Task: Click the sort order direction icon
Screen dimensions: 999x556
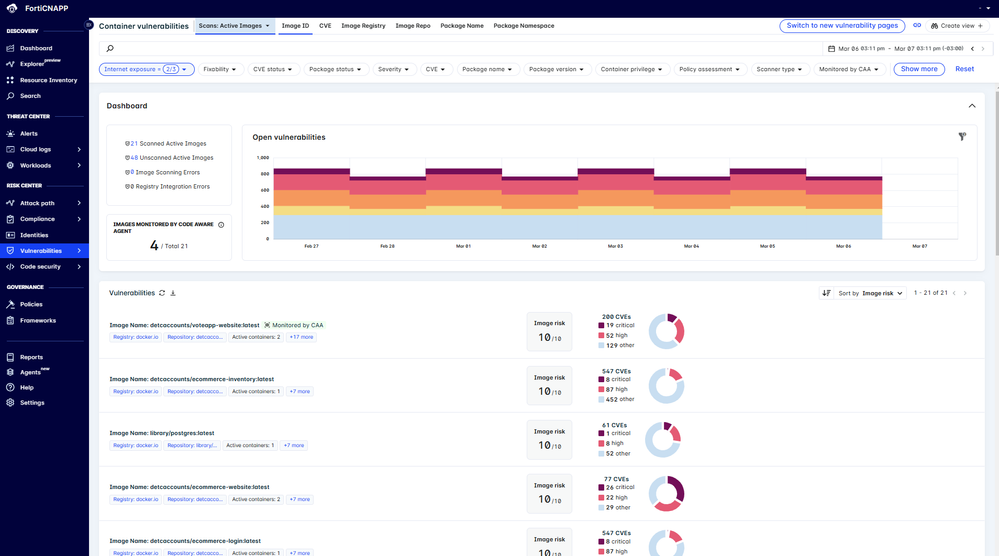Action: pyautogui.click(x=826, y=293)
